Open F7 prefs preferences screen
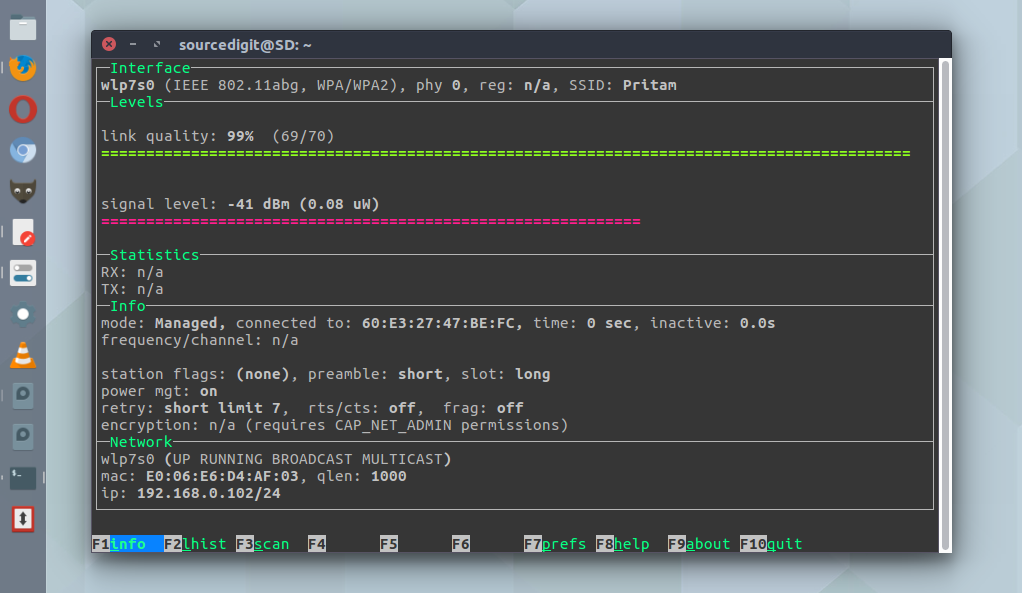The height and width of the screenshot is (593, 1022). click(x=555, y=544)
